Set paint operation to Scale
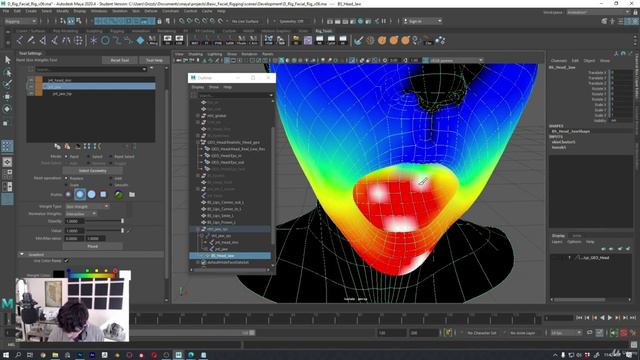 click(x=66, y=185)
